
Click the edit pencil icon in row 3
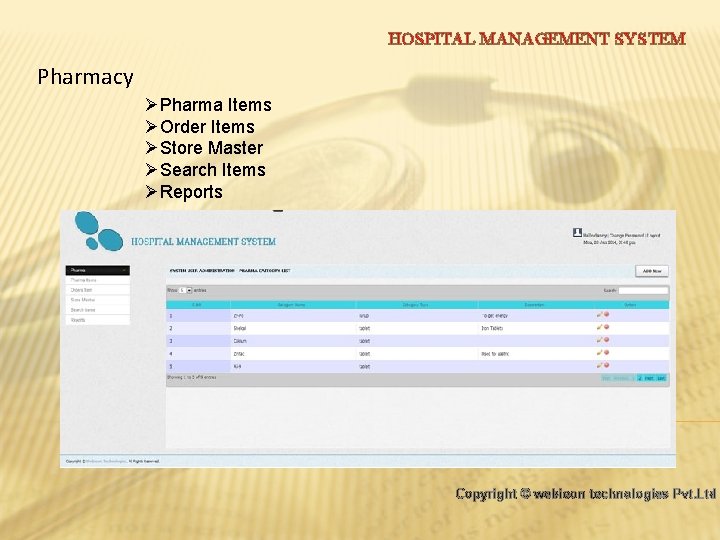(x=599, y=340)
